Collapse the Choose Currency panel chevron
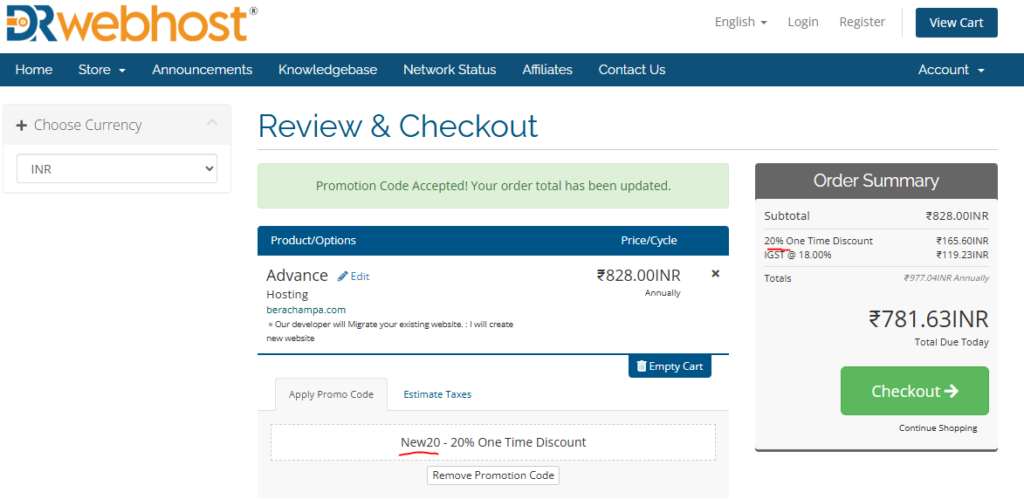The height and width of the screenshot is (499, 1024). 212,123
